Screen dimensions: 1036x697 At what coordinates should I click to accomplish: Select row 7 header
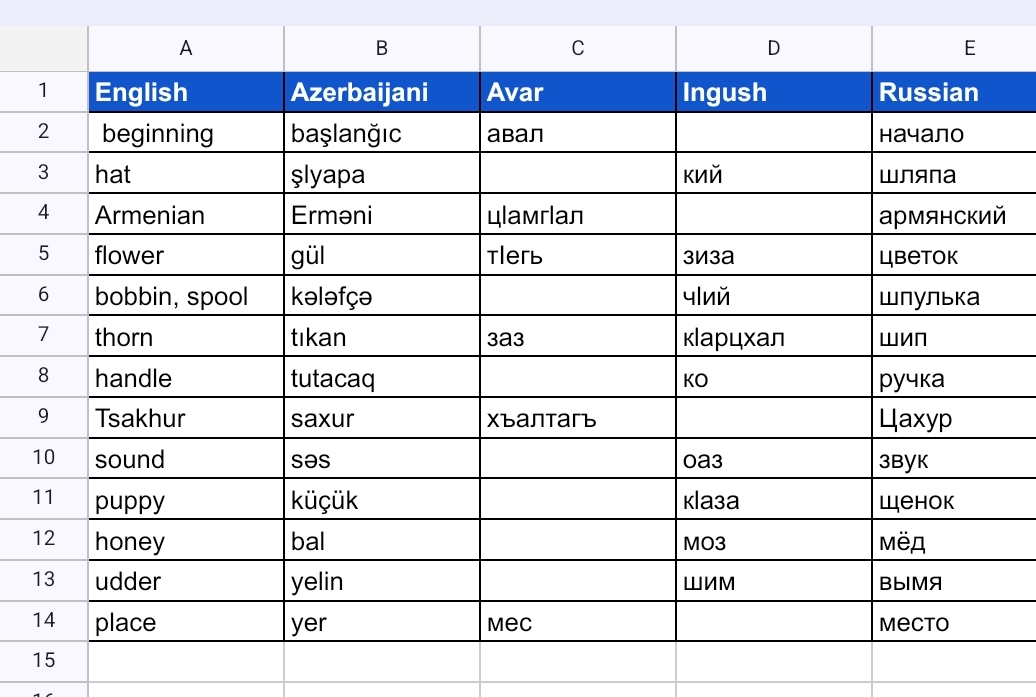pos(44,337)
